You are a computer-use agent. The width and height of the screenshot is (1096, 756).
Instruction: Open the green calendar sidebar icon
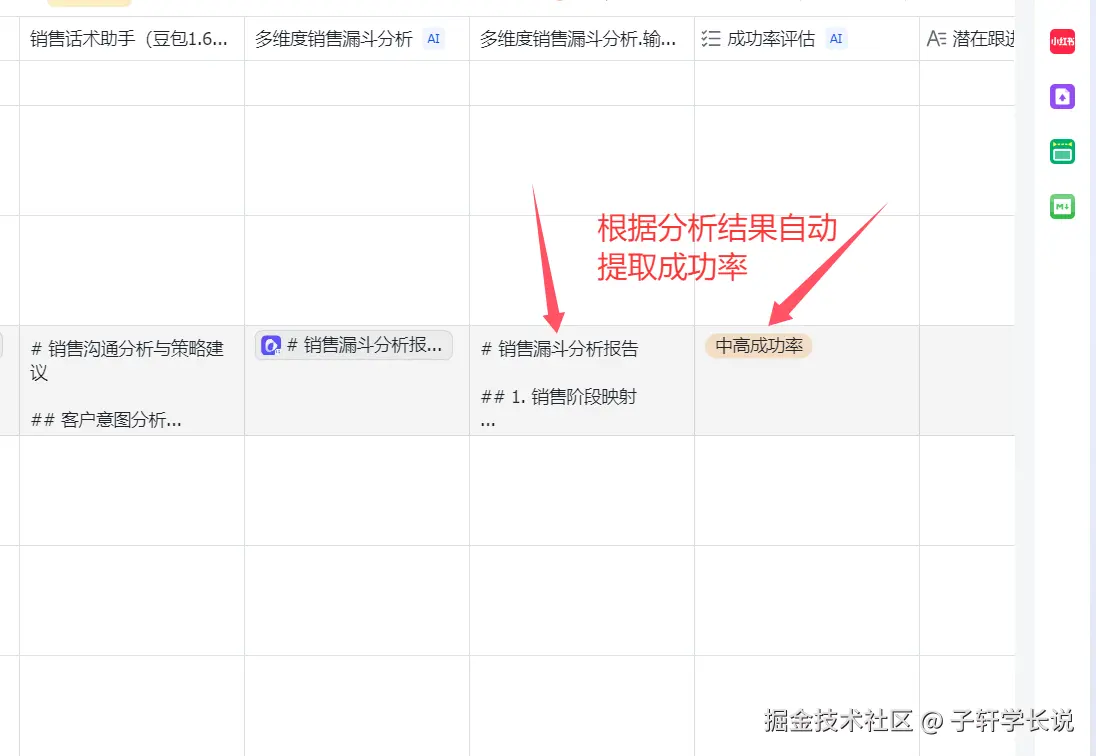[1062, 152]
